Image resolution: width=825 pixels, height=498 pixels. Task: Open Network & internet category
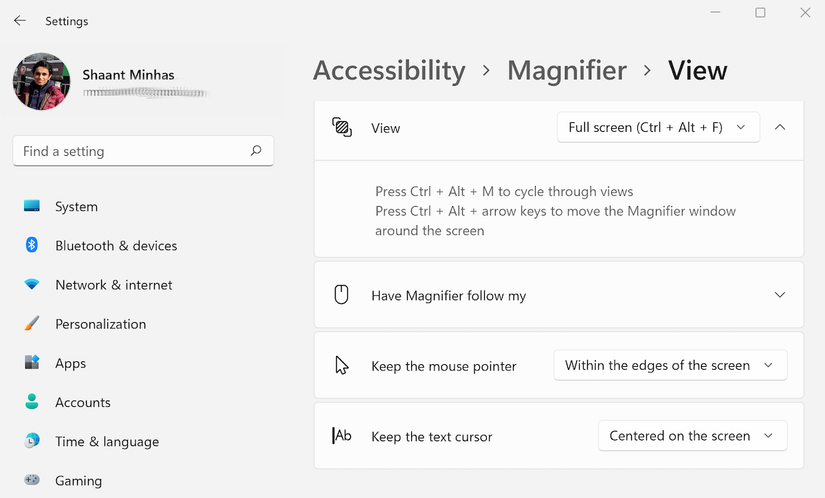click(x=114, y=284)
